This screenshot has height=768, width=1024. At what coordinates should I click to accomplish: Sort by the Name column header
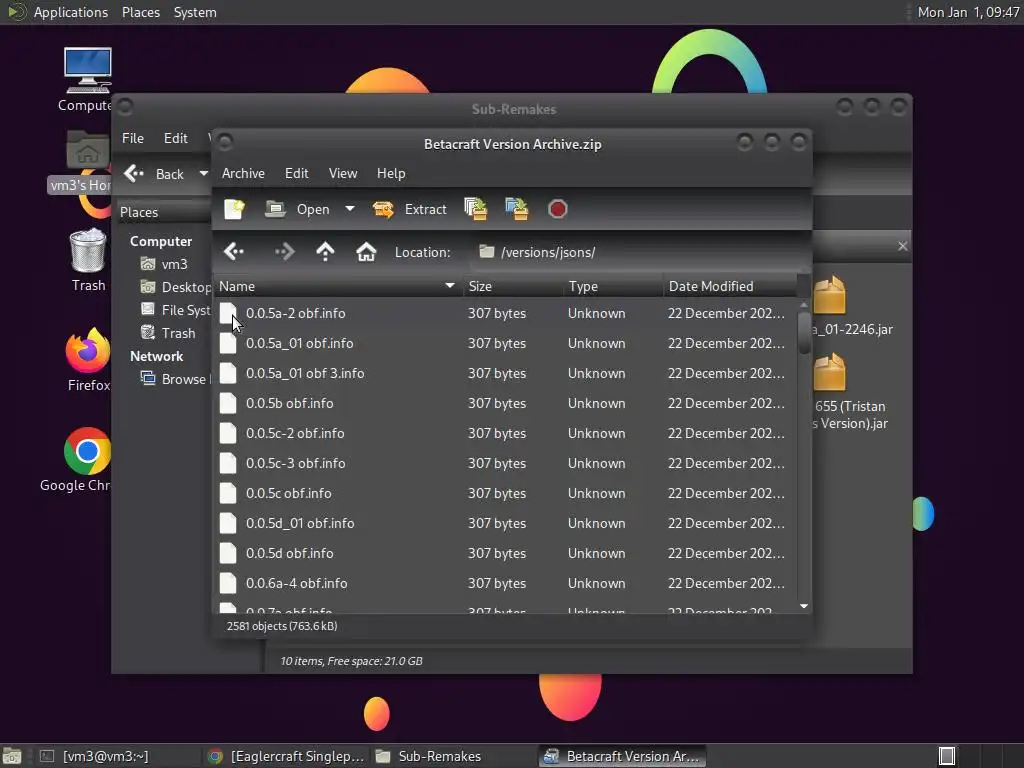338,286
